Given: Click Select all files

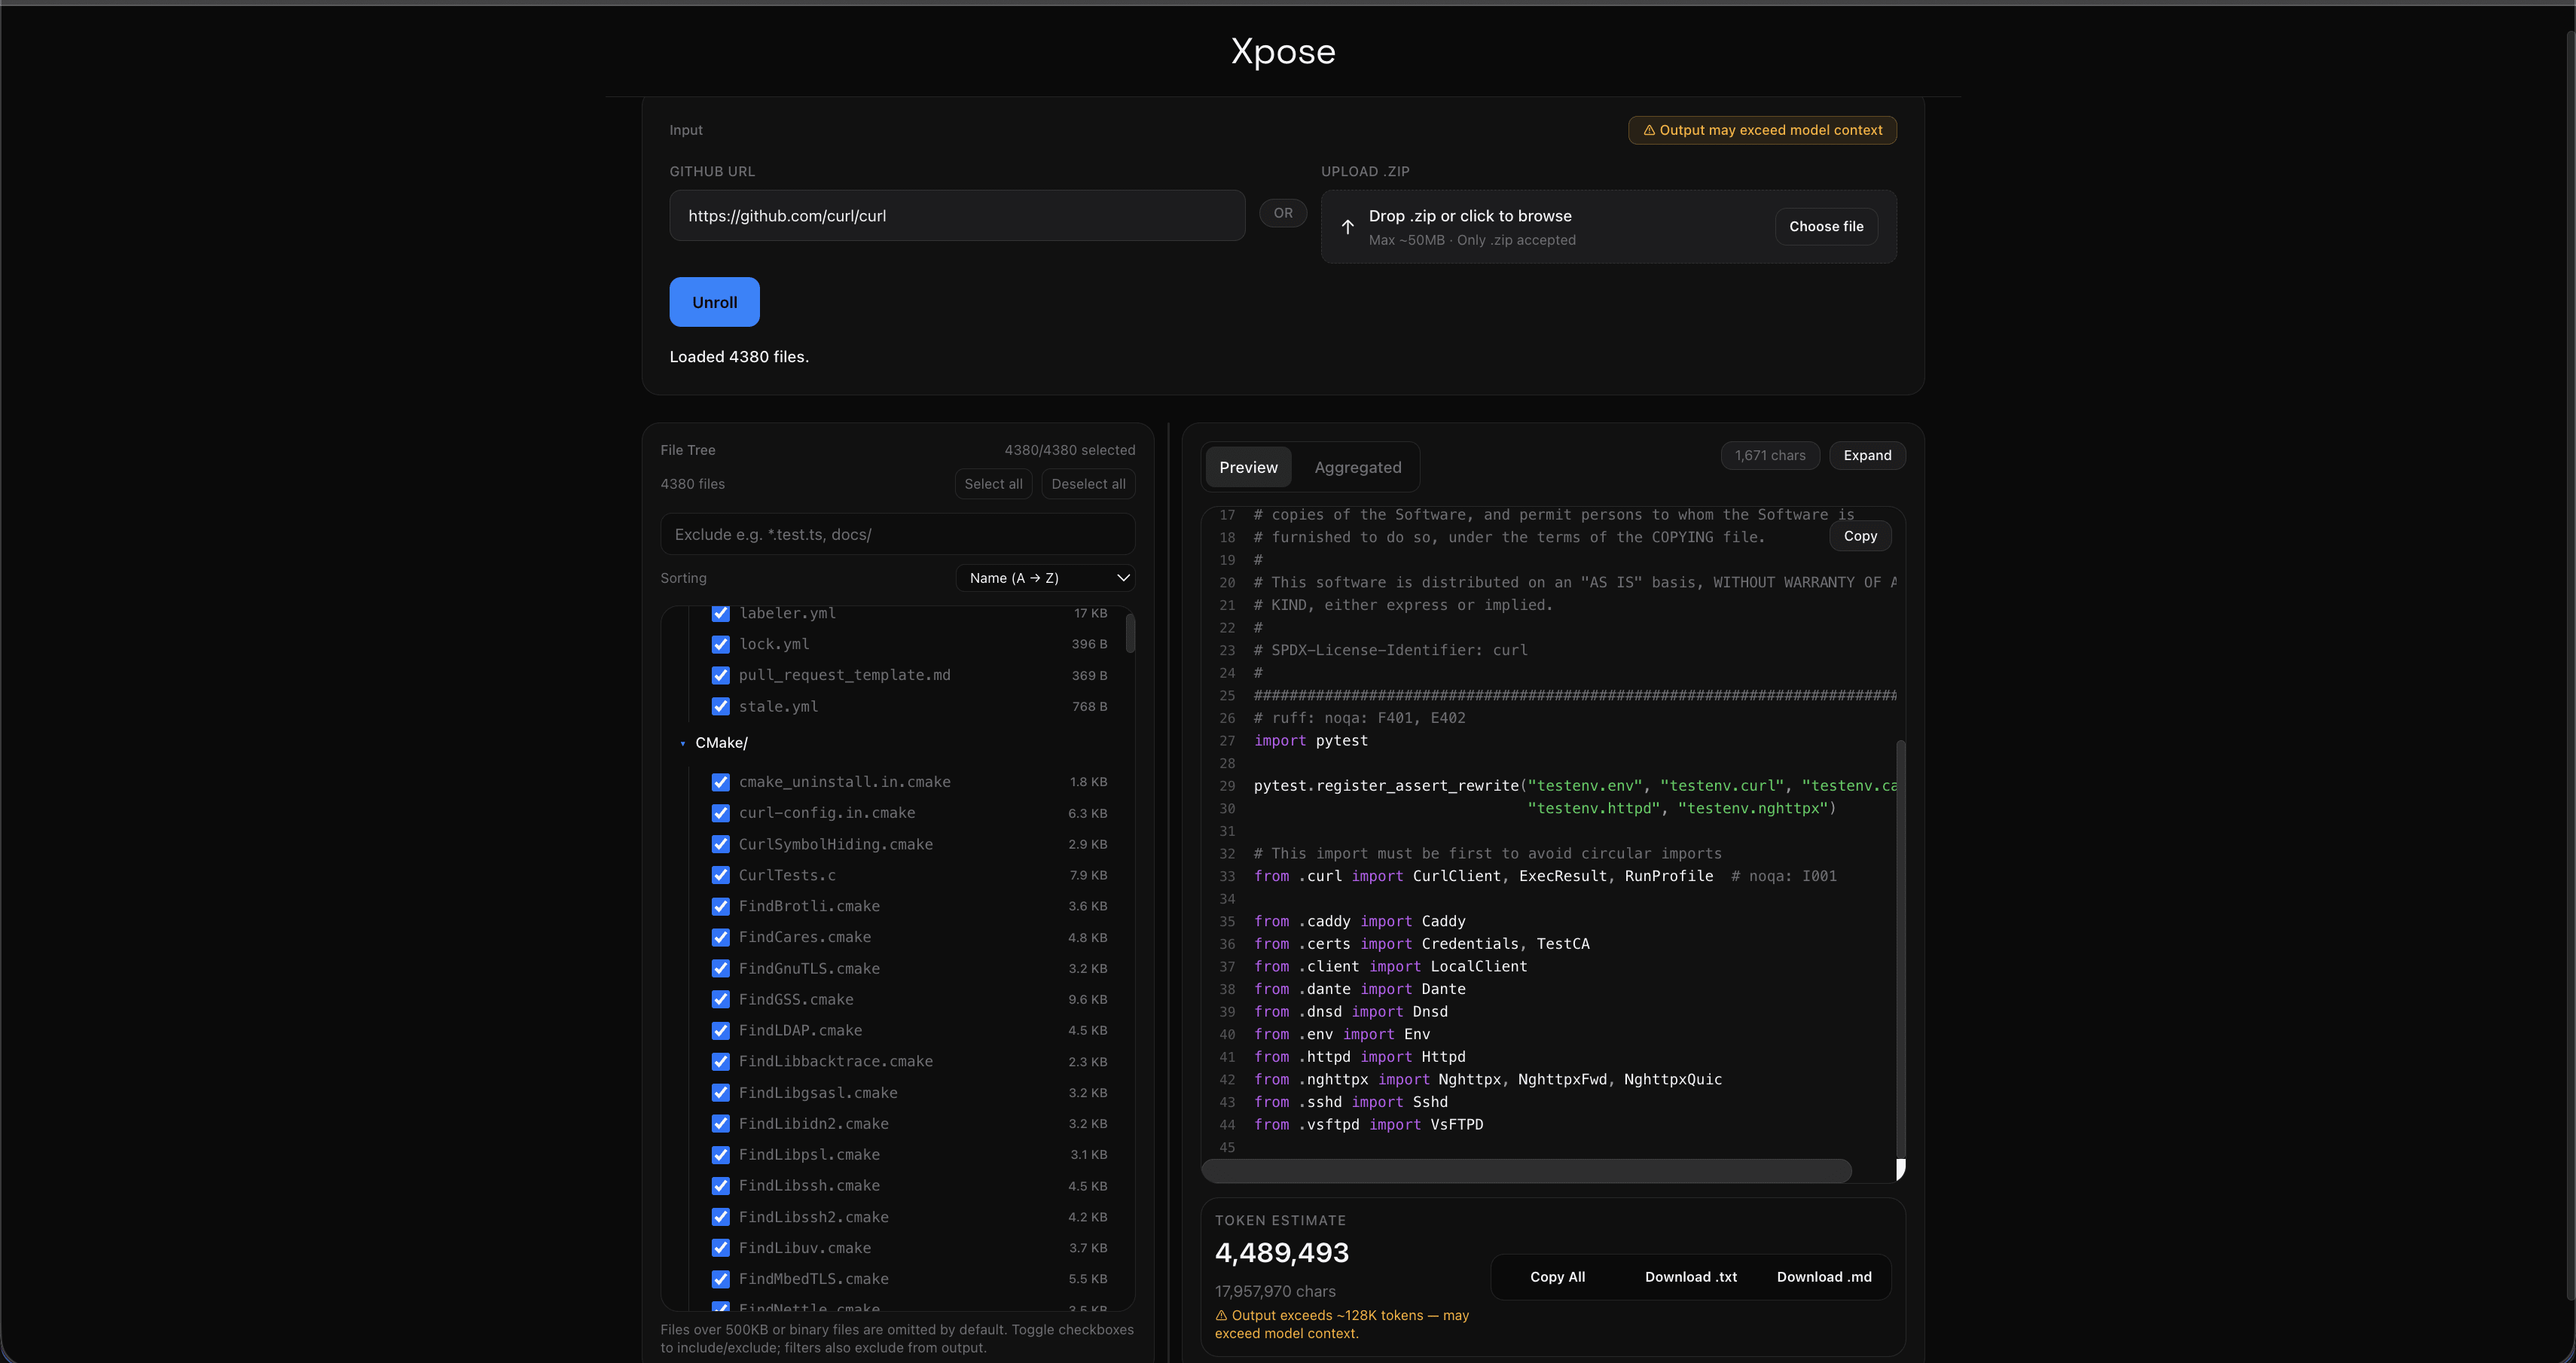Looking at the screenshot, I should 993,484.
